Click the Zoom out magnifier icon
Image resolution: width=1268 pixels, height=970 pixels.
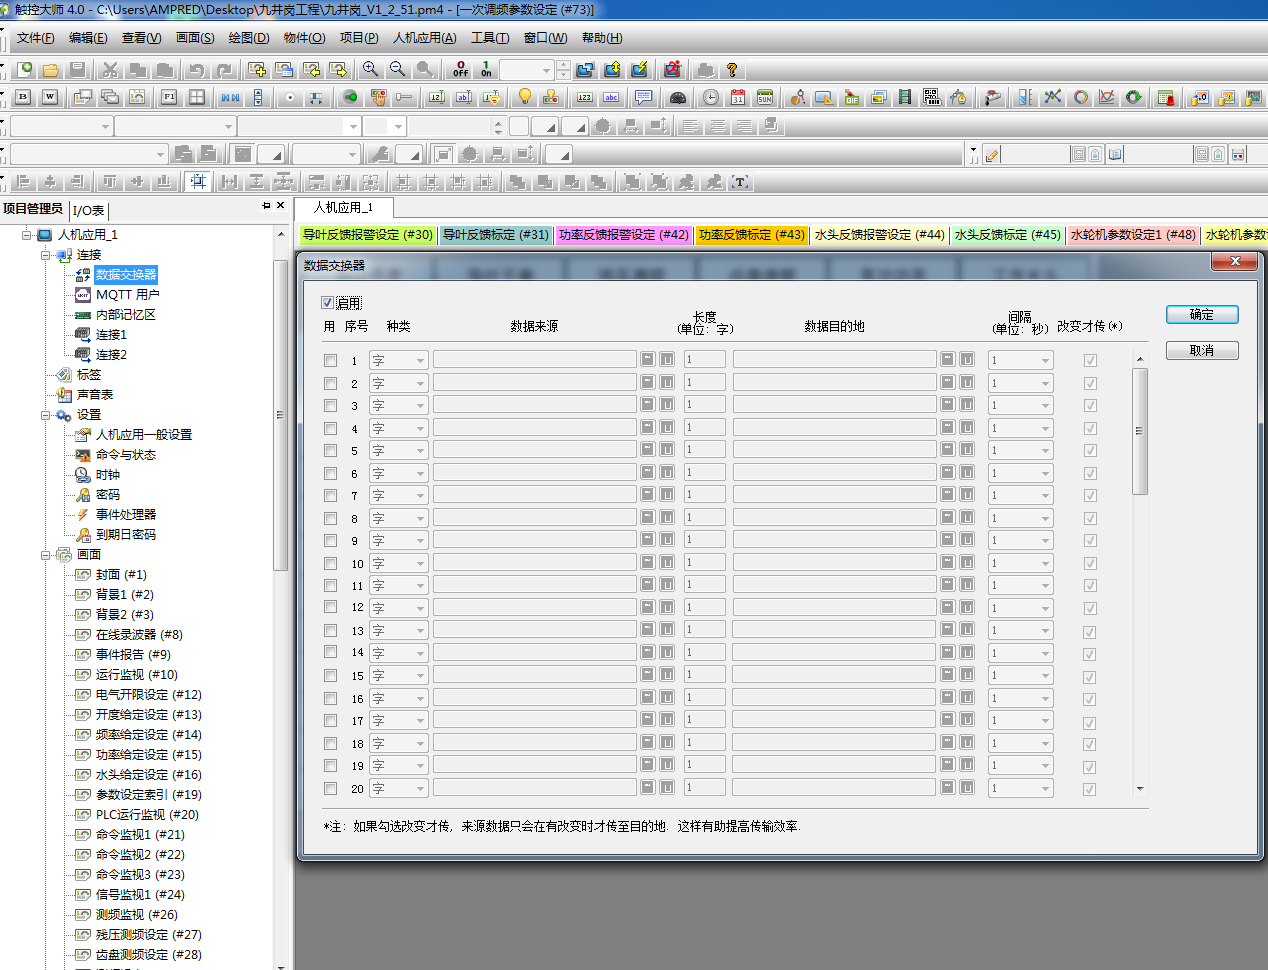(x=398, y=70)
